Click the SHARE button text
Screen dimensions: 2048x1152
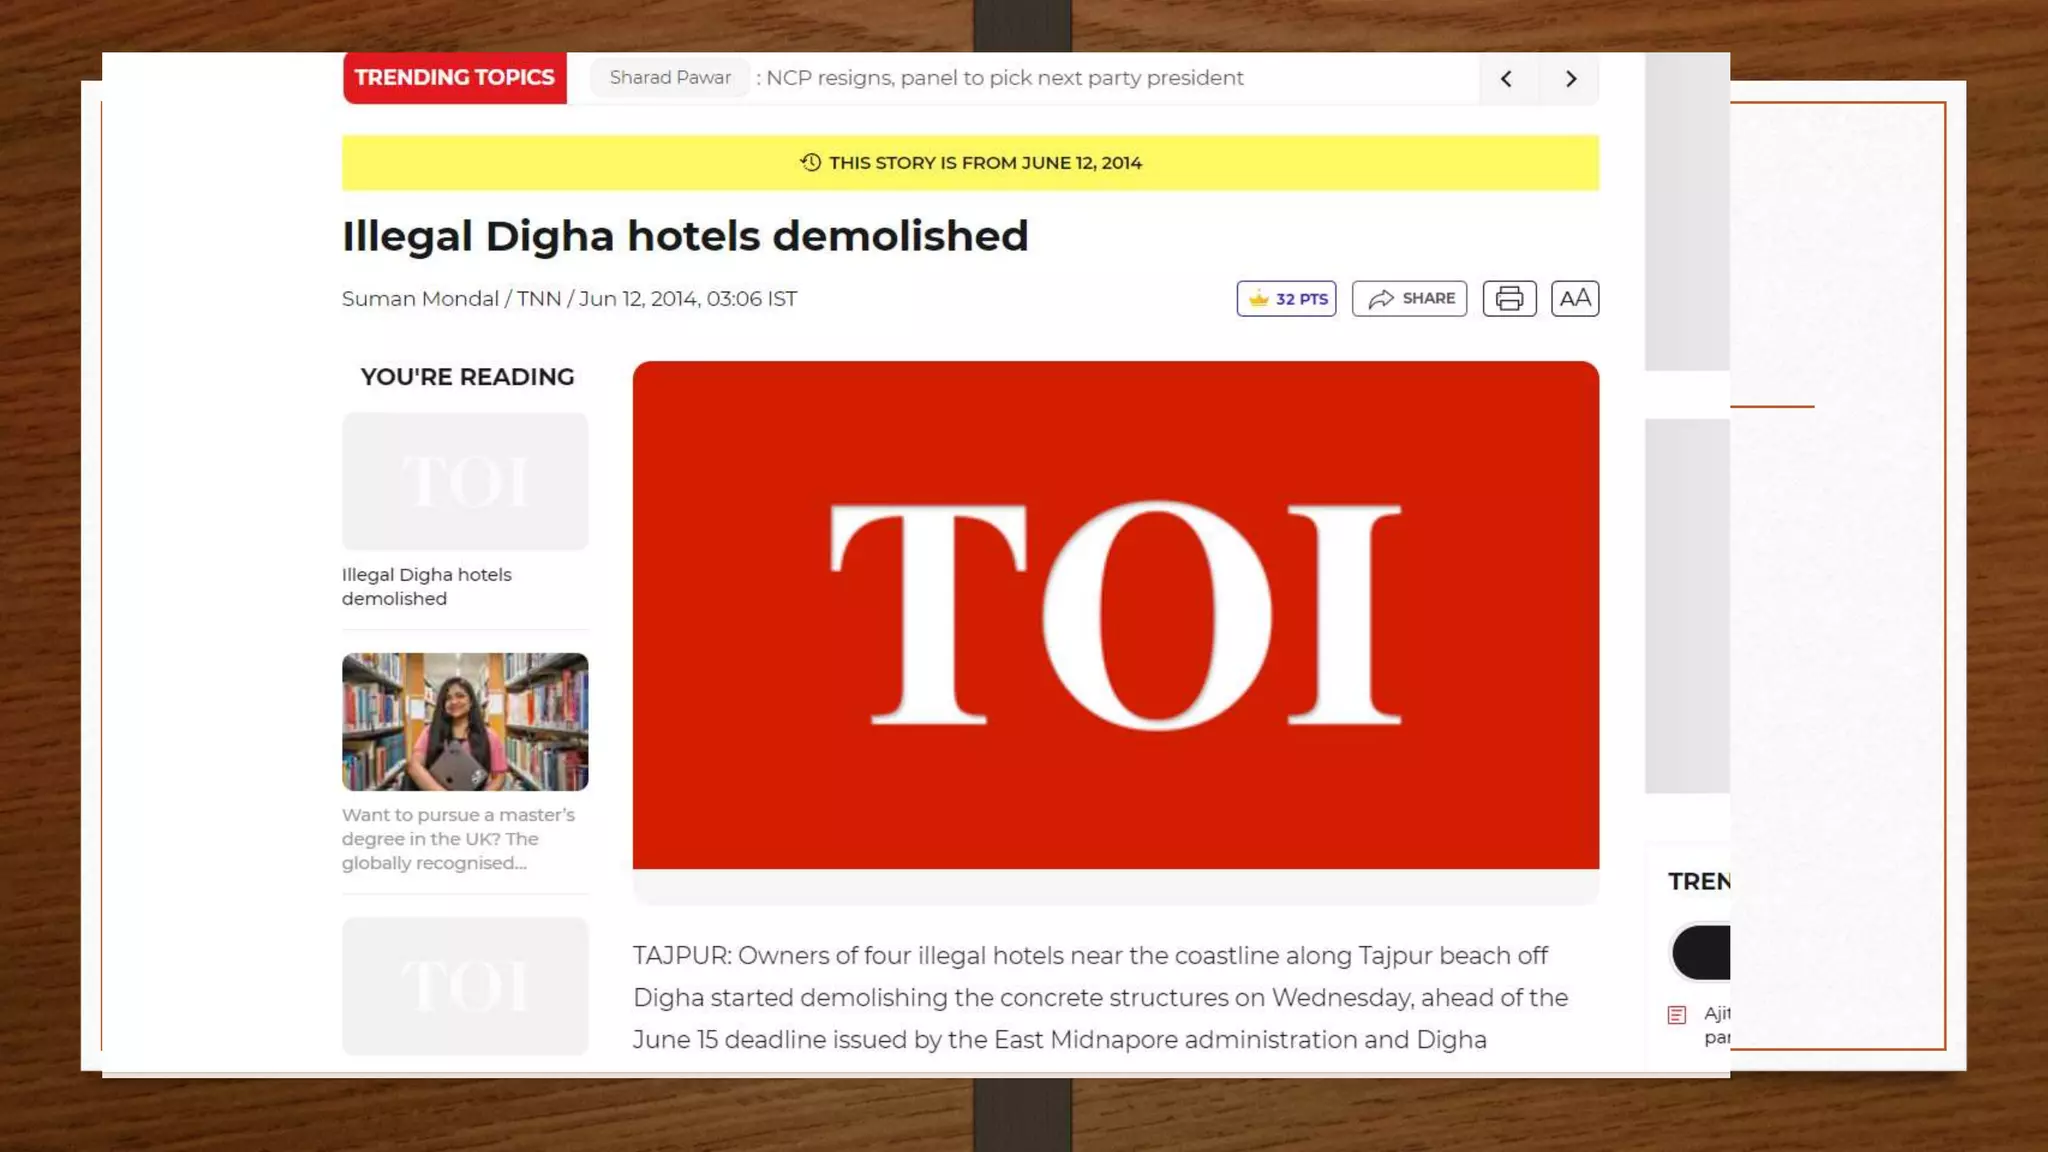[x=1428, y=298]
